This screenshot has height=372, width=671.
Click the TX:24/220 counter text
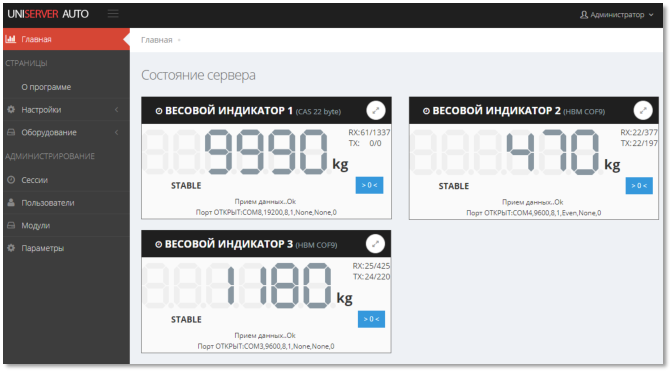(x=371, y=277)
